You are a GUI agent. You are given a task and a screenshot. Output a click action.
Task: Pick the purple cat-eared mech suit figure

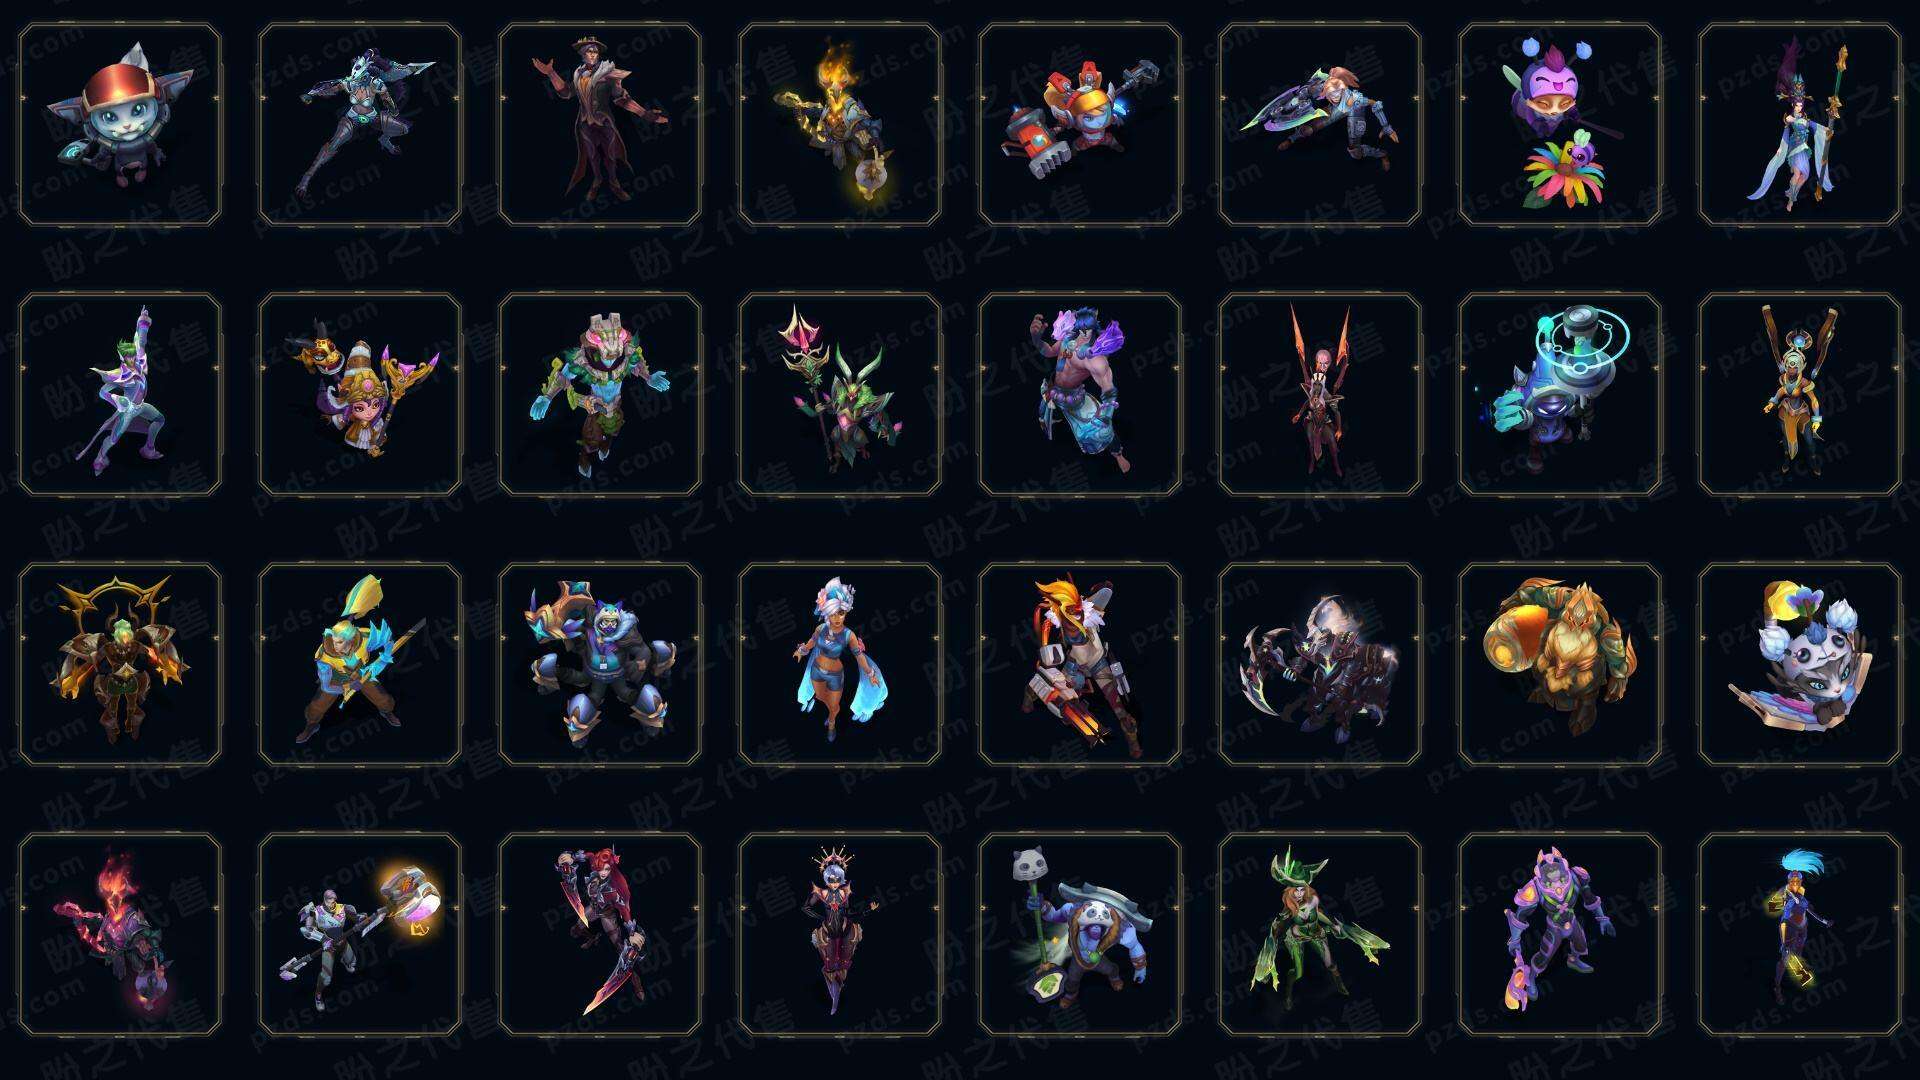[x=1560, y=934]
